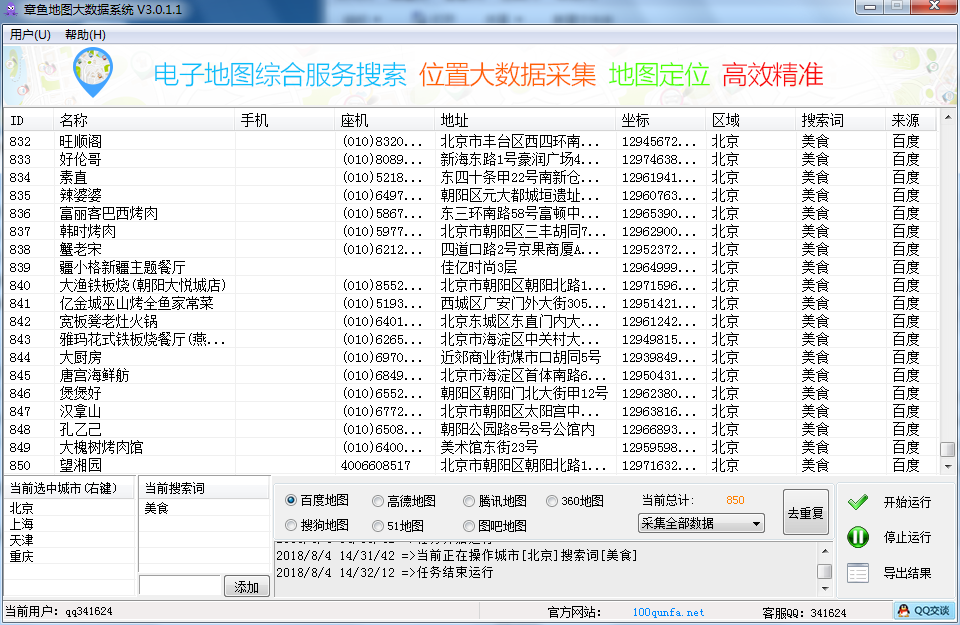Open the 采集全部数据 dropdown
This screenshot has height=625, width=960.
pyautogui.click(x=700, y=523)
